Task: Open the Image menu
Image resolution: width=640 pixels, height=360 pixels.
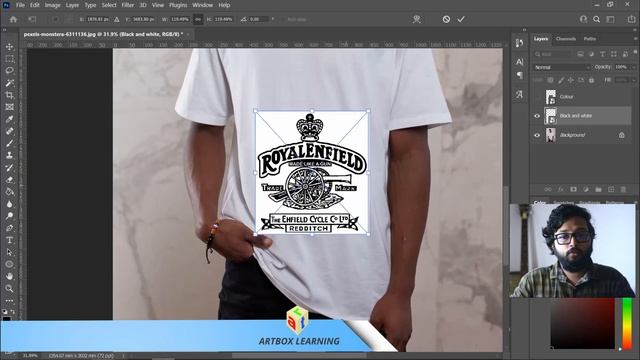Action: [52, 5]
